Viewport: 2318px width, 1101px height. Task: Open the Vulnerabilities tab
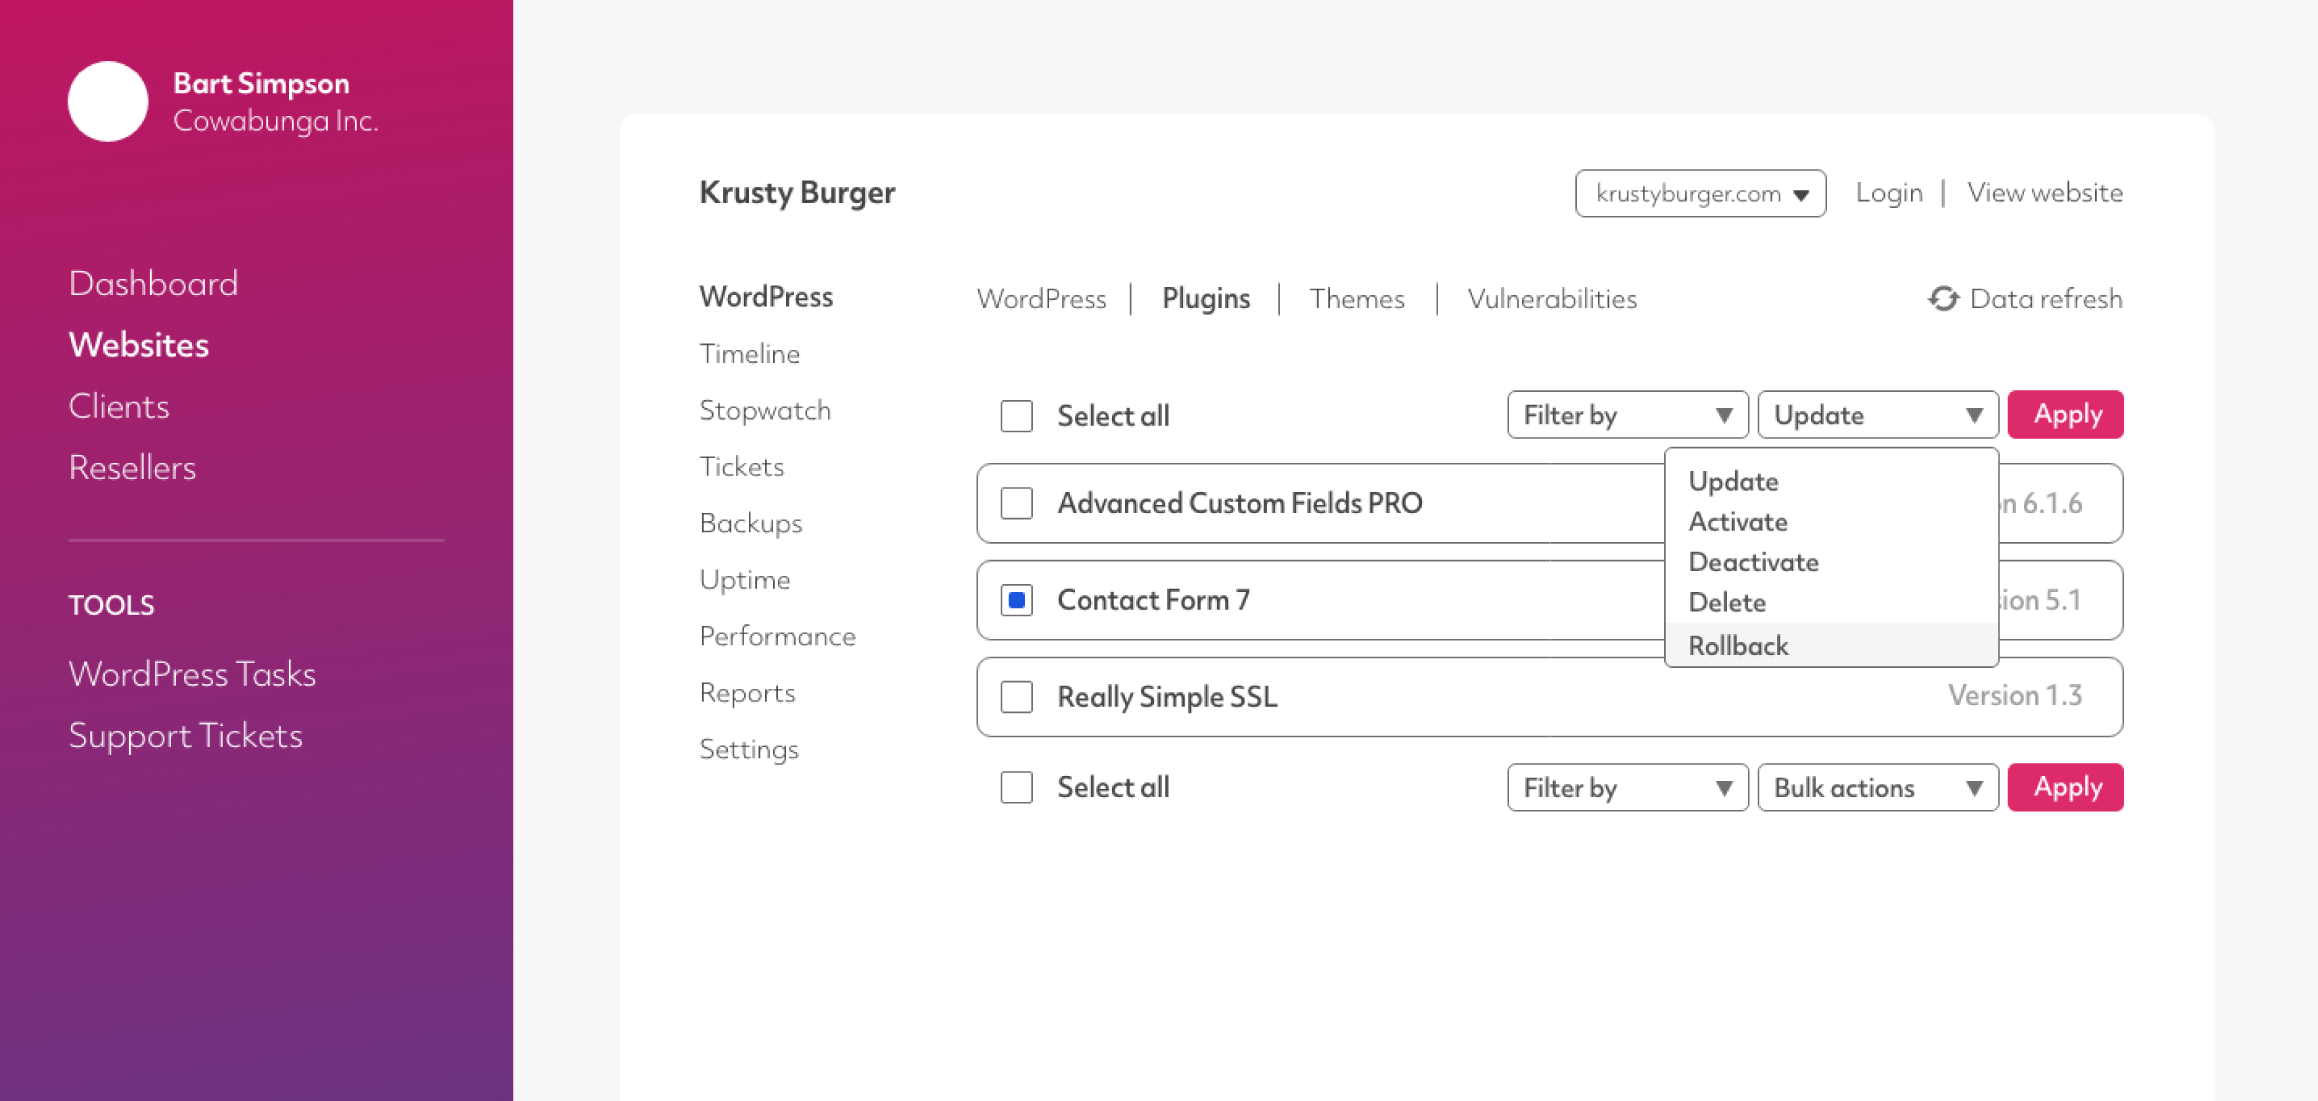pyautogui.click(x=1552, y=299)
